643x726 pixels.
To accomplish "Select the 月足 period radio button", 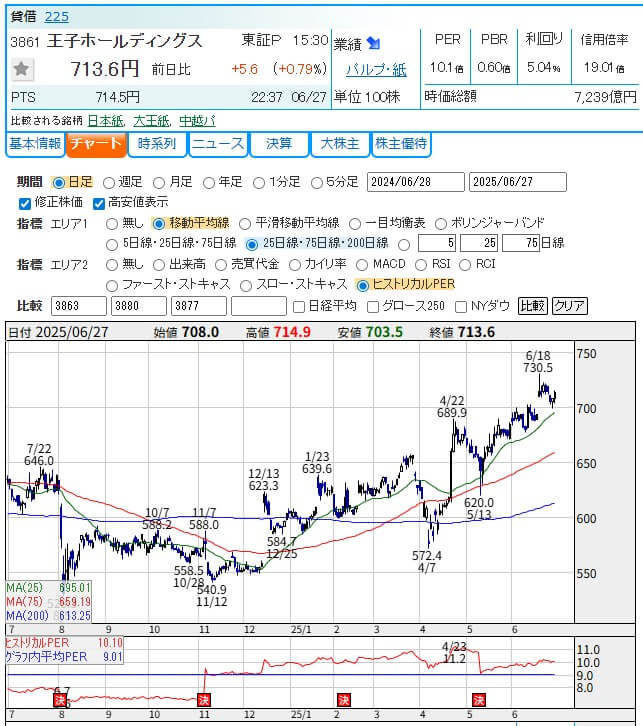I will click(x=159, y=183).
